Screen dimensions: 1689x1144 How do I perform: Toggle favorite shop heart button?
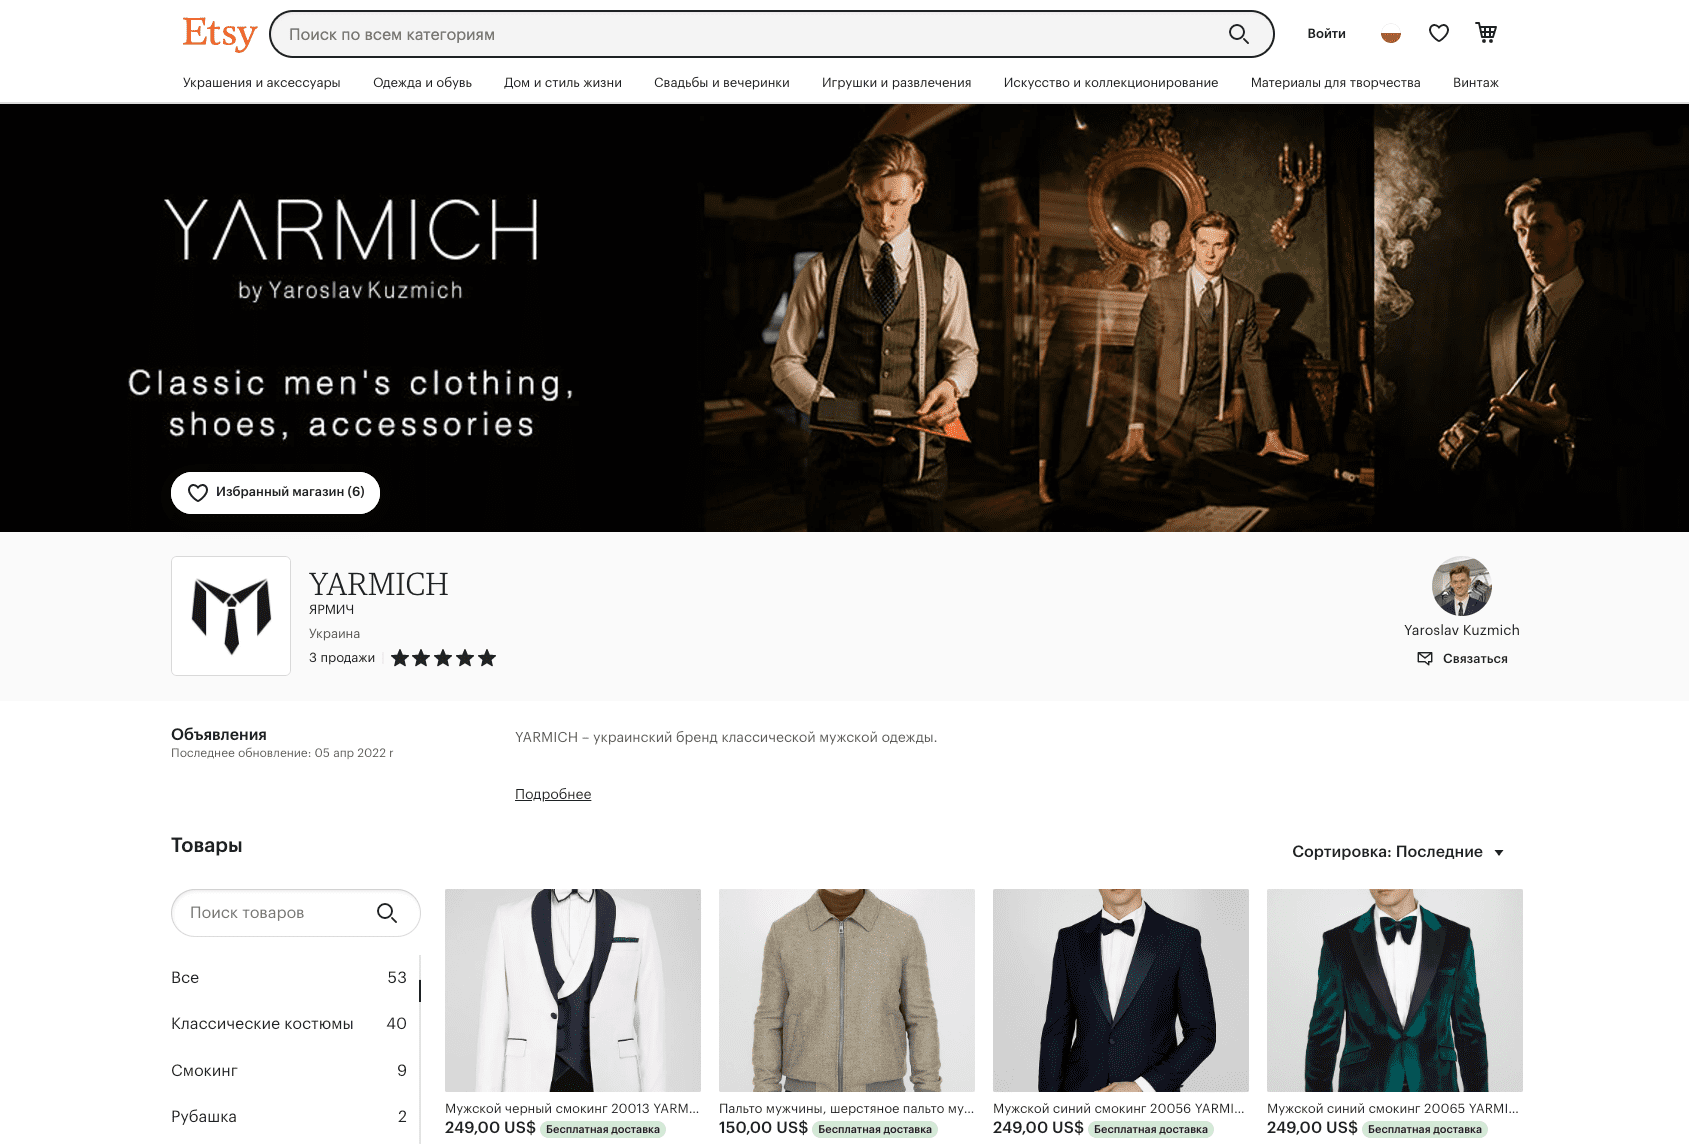tap(275, 493)
